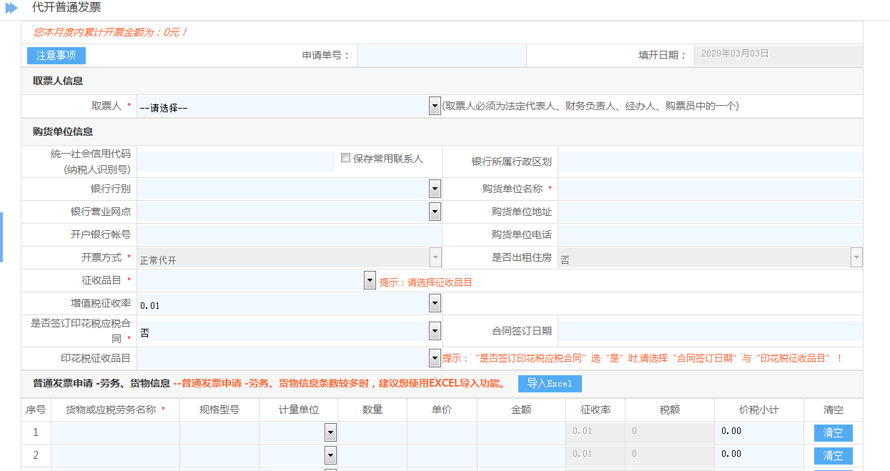The width and height of the screenshot is (890, 471).
Task: Click the 清空 button in row 2
Action: (833, 456)
